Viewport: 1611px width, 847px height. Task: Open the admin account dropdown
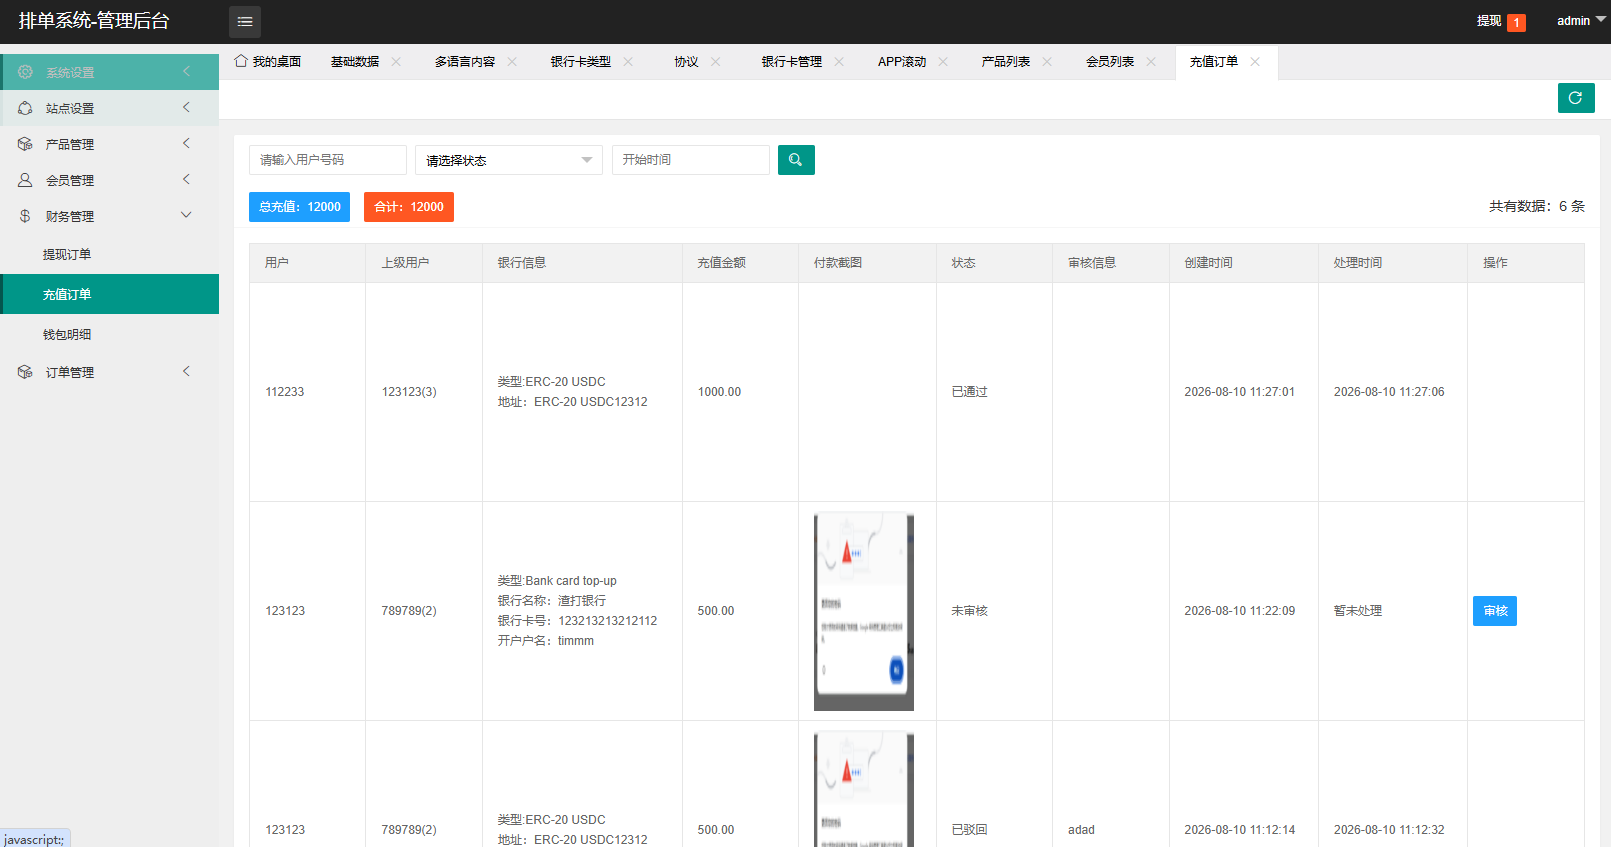coord(1581,21)
